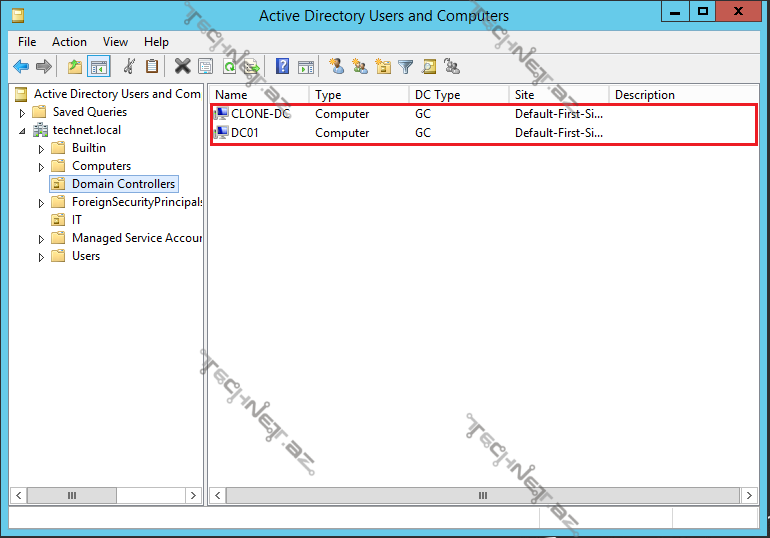Click the Delete X toolbar icon

[182, 67]
